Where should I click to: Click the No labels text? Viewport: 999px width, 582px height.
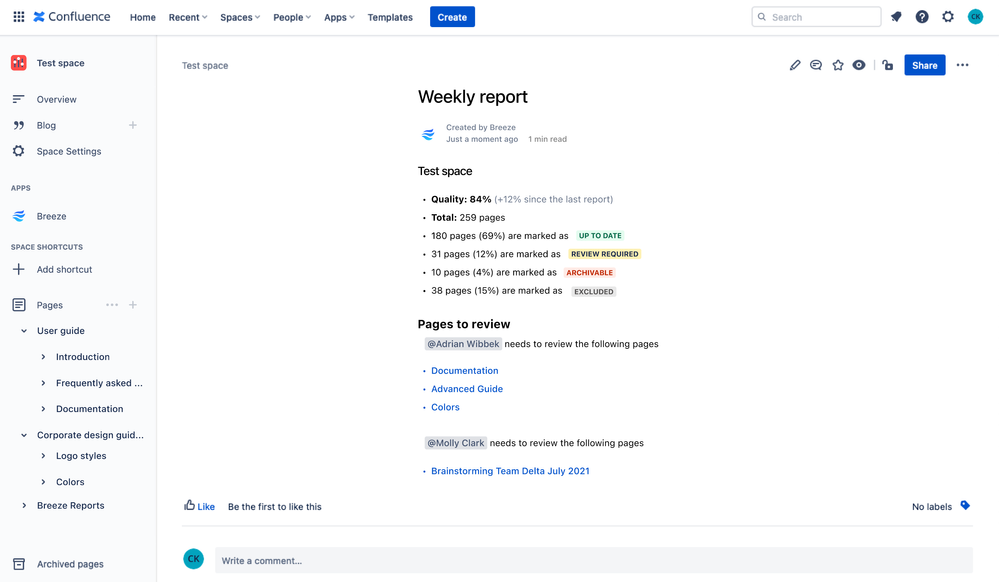coord(931,507)
